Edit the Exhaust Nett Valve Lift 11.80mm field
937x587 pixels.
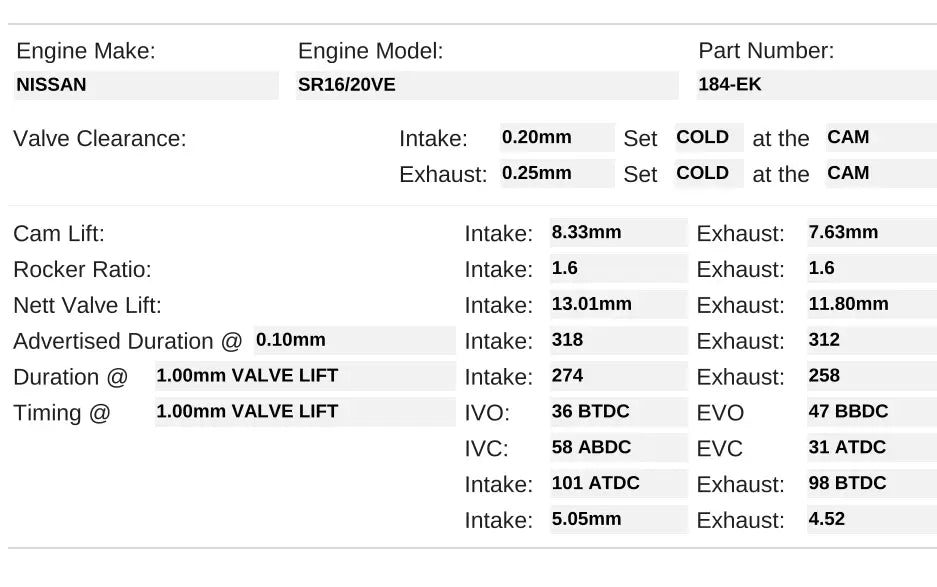click(871, 305)
